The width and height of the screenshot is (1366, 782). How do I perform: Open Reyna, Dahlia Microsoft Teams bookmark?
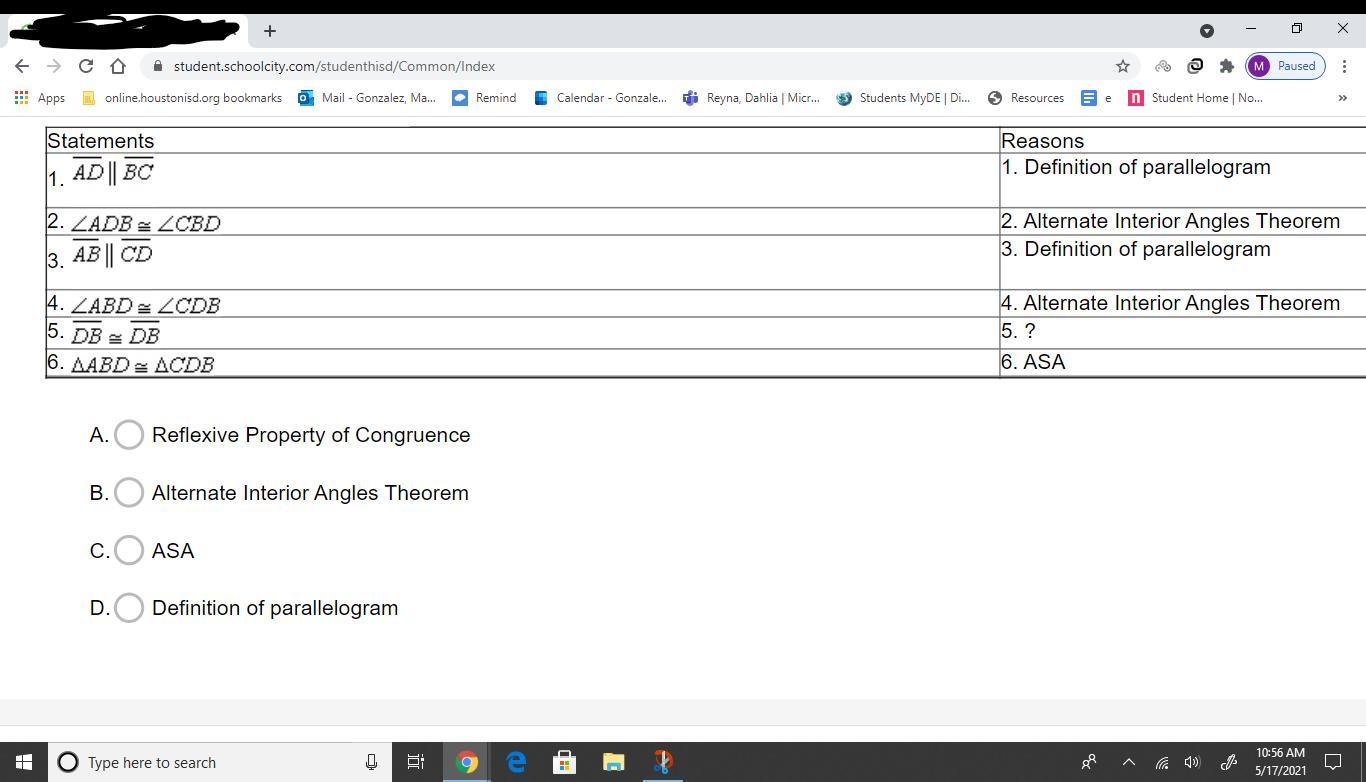pos(751,98)
